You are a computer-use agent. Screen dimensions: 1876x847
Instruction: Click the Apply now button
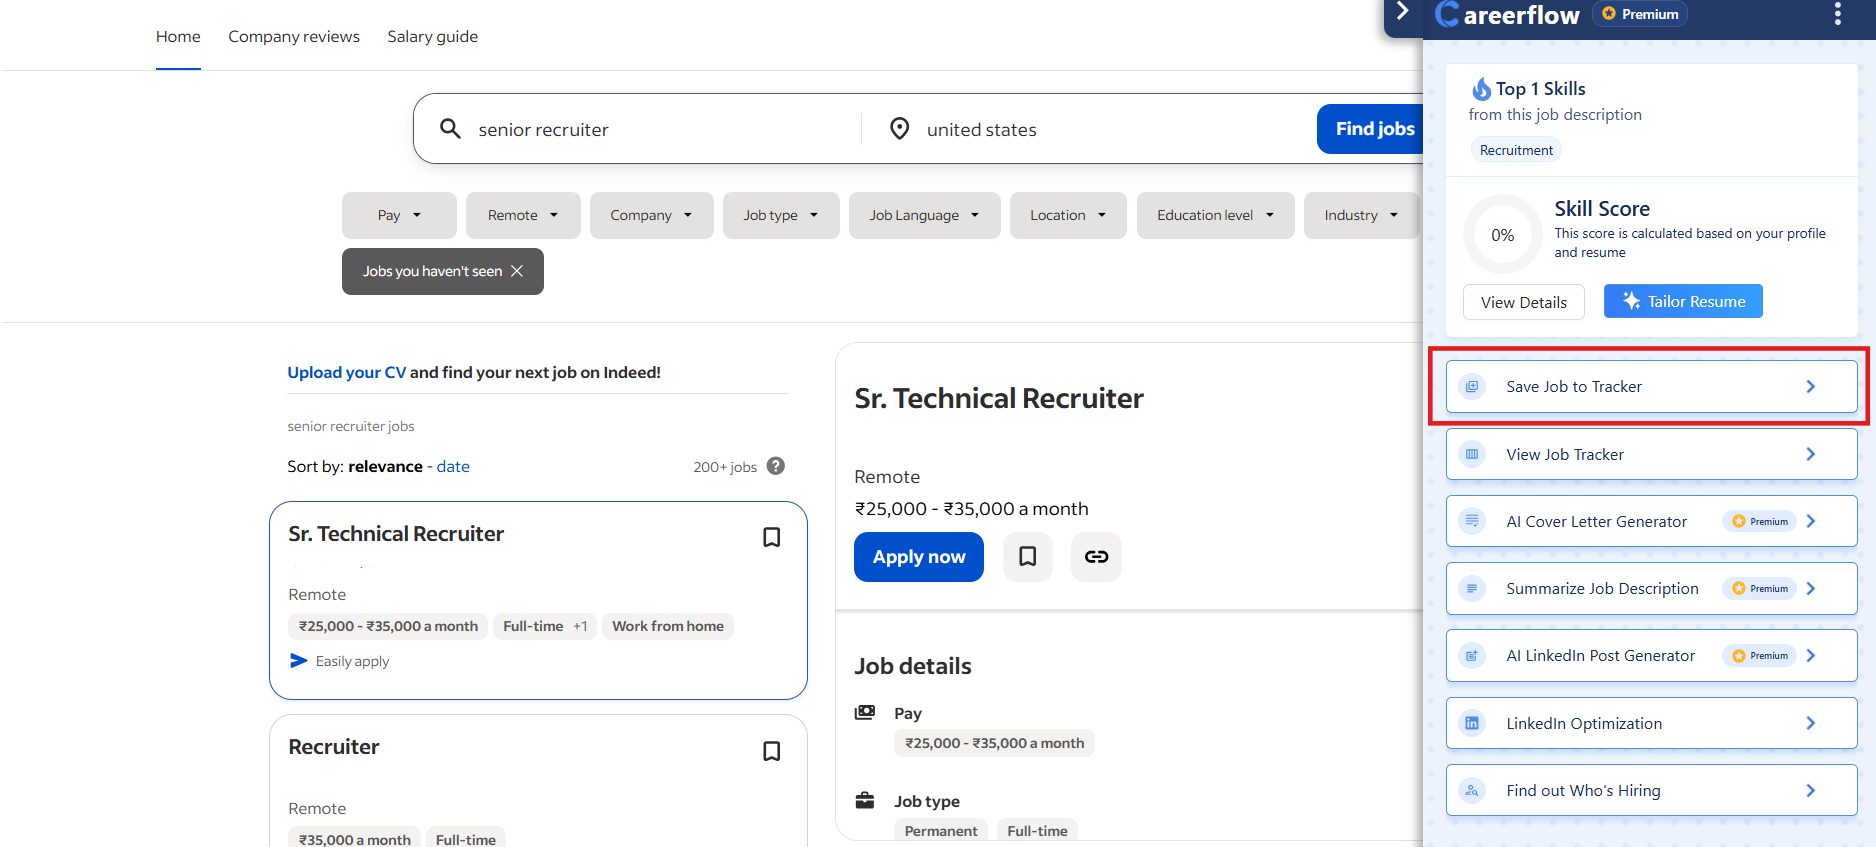[919, 557]
